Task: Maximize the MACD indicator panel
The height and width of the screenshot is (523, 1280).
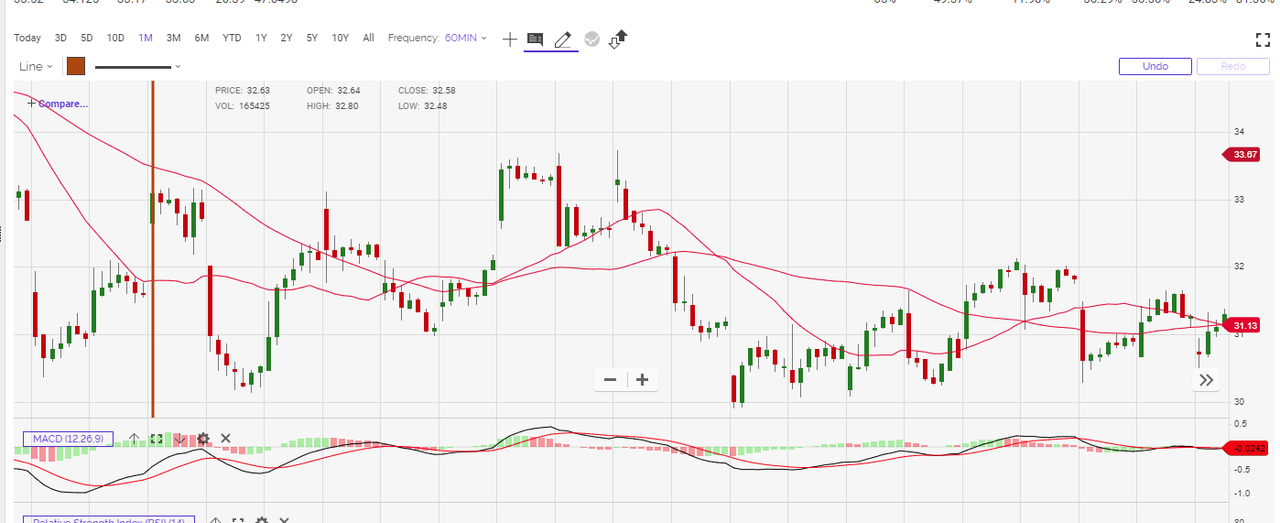Action: [x=157, y=438]
